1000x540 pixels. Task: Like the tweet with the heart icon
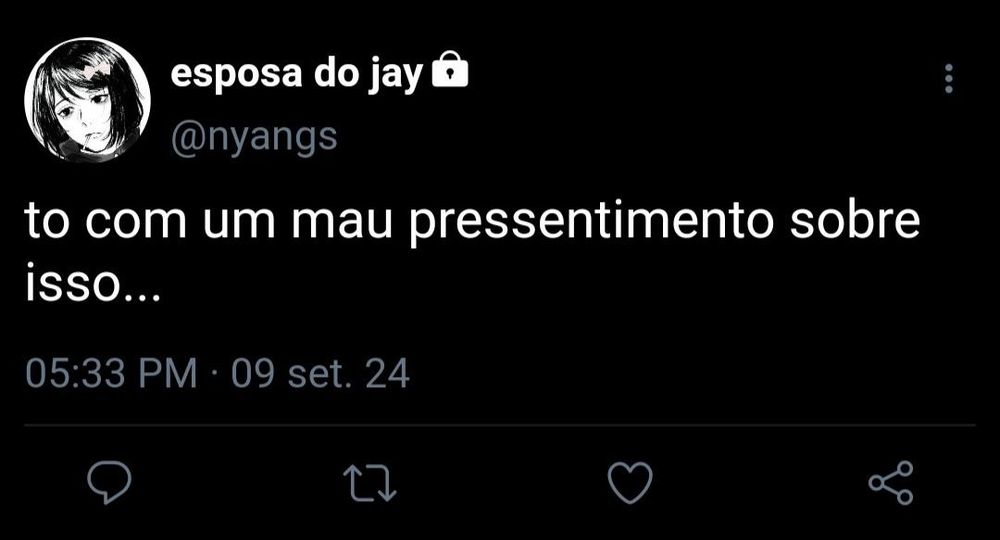[x=629, y=483]
